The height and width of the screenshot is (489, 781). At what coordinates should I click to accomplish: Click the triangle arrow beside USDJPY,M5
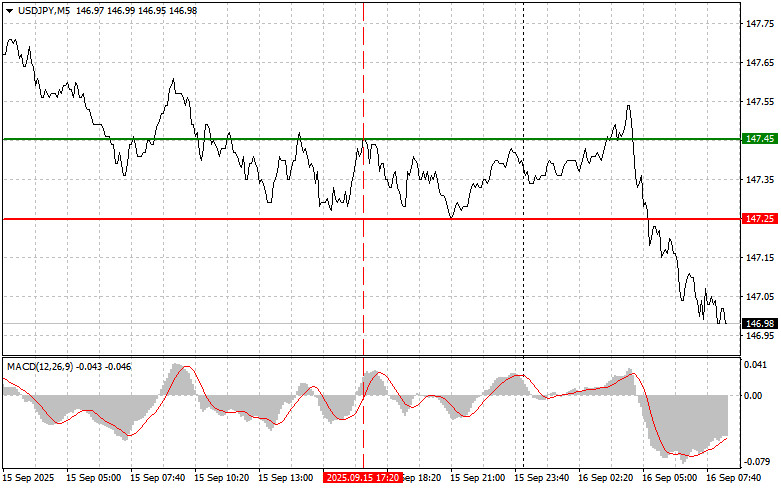coord(9,11)
